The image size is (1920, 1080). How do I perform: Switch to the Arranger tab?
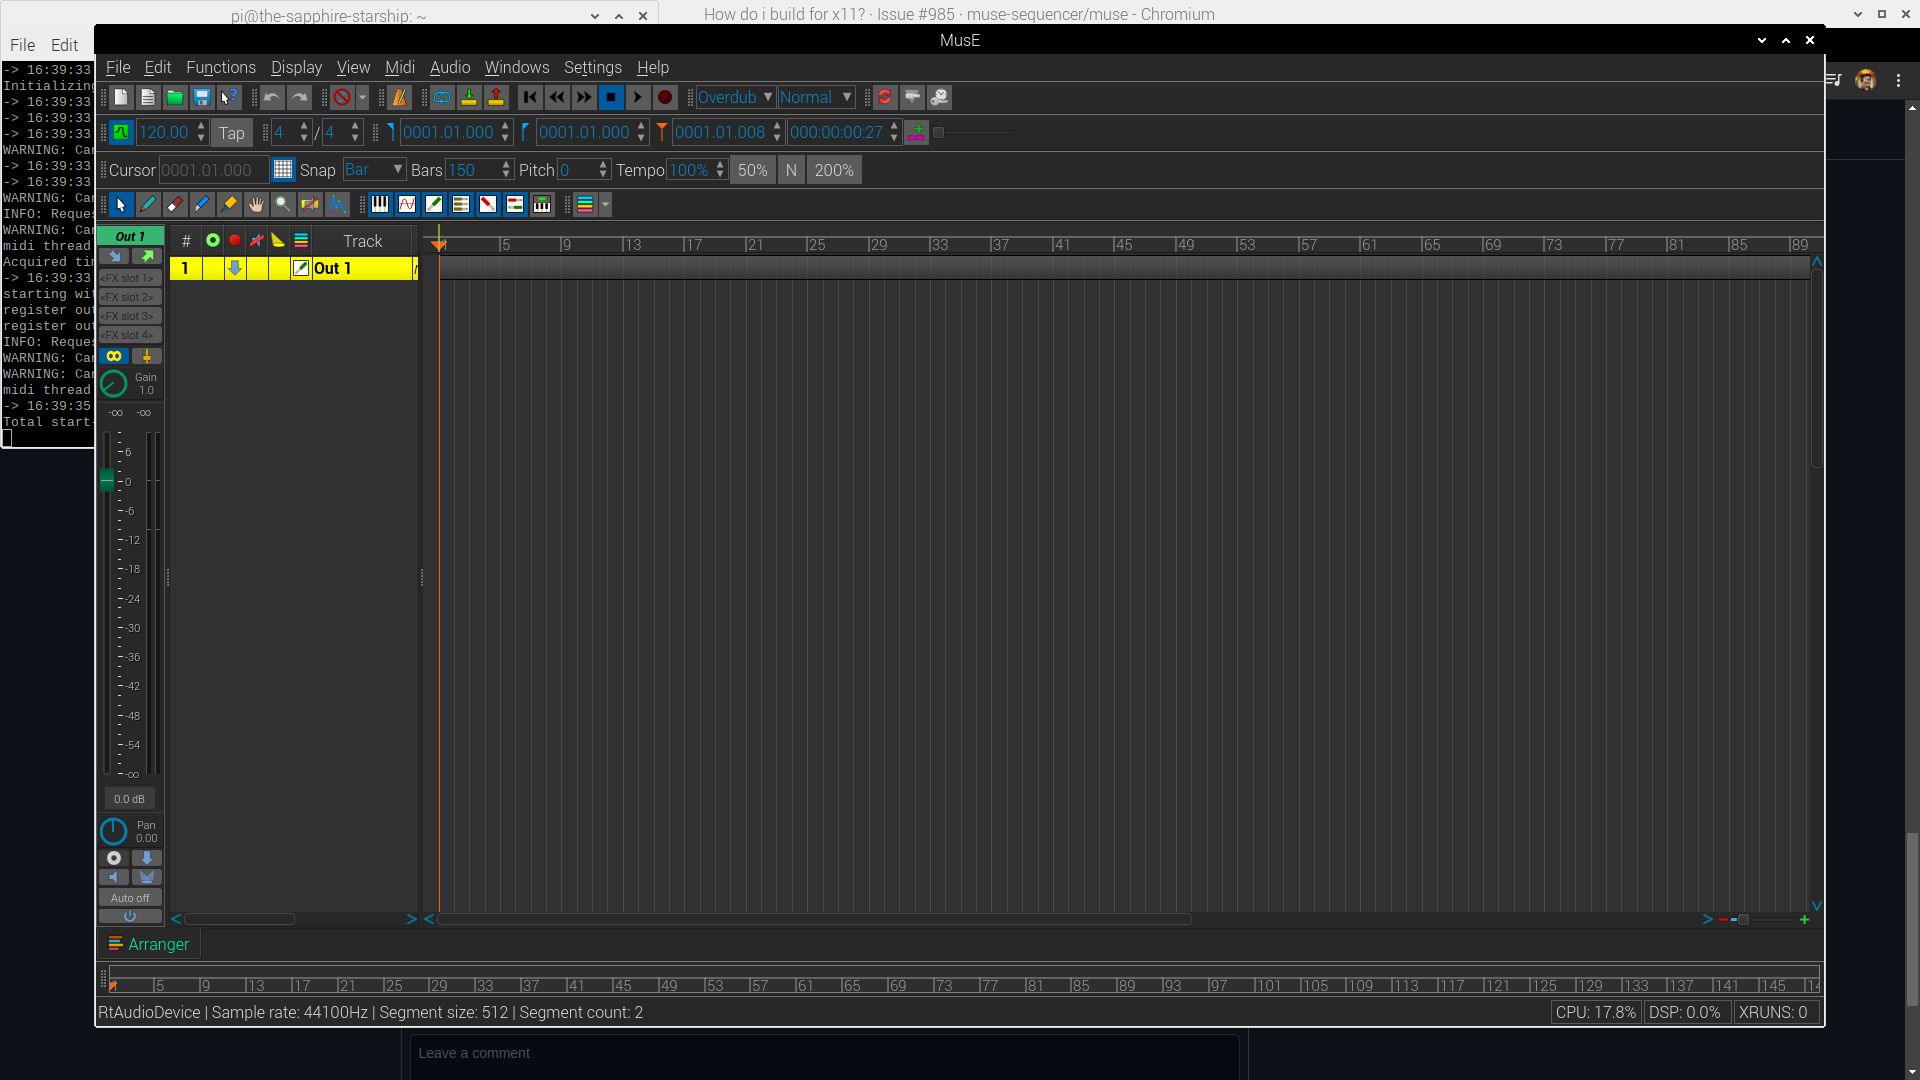click(x=148, y=943)
